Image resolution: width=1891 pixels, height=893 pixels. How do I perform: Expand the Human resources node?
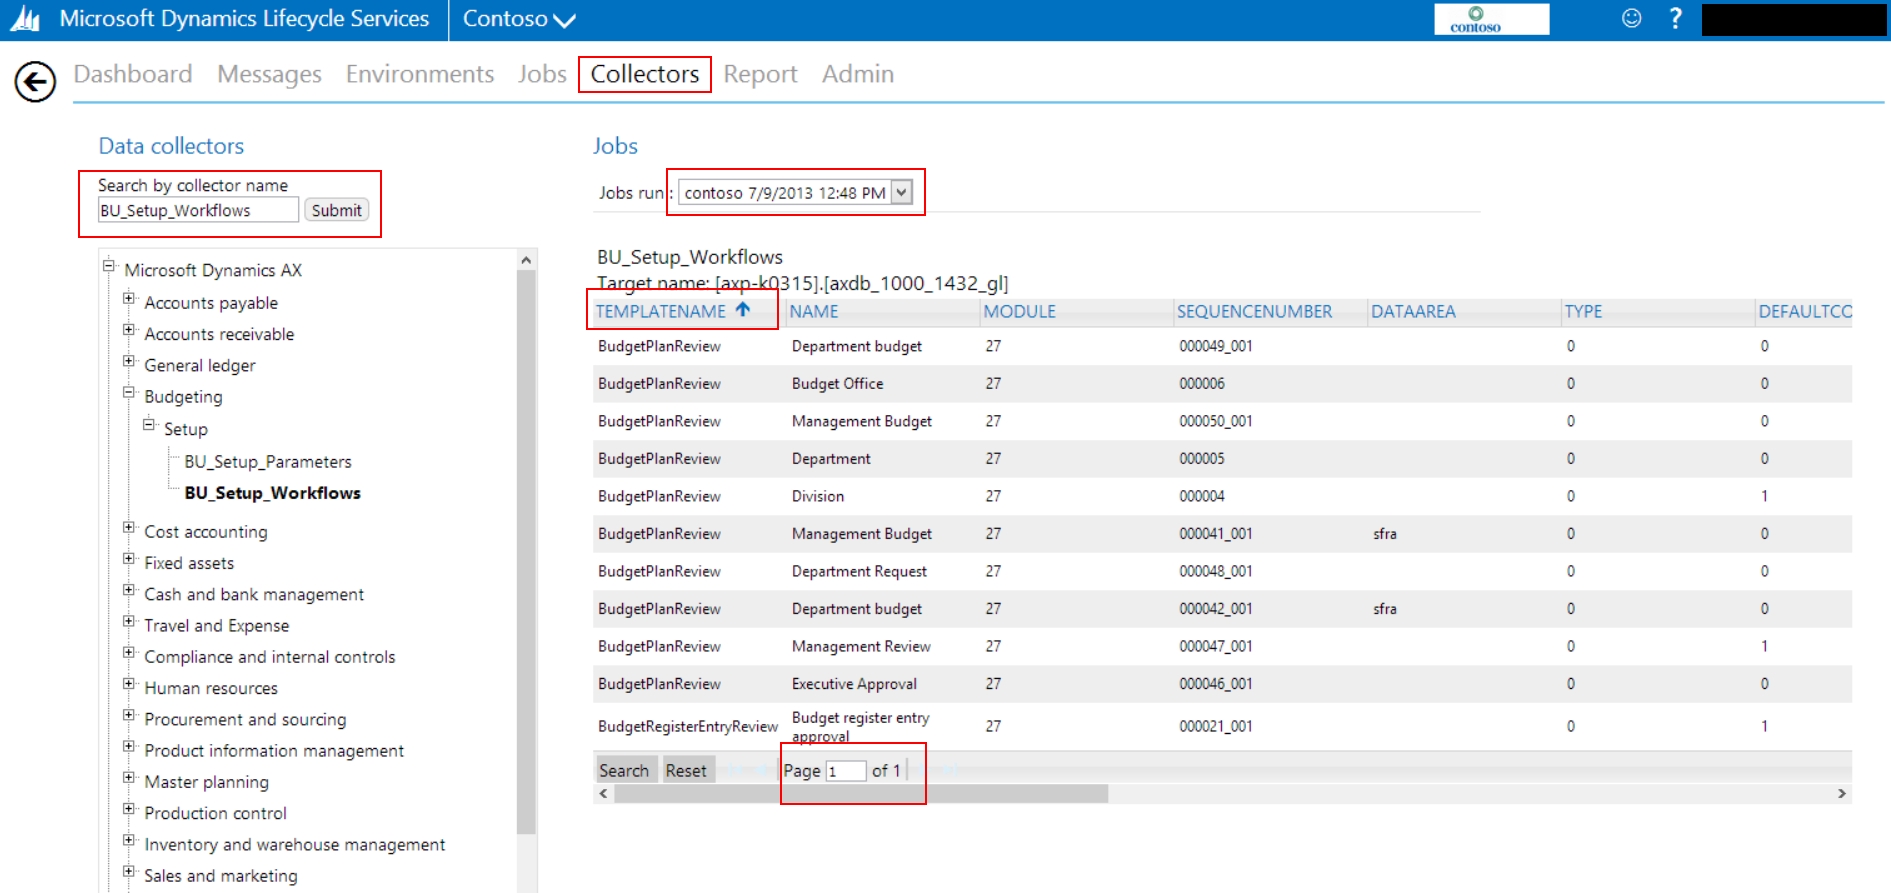129,684
